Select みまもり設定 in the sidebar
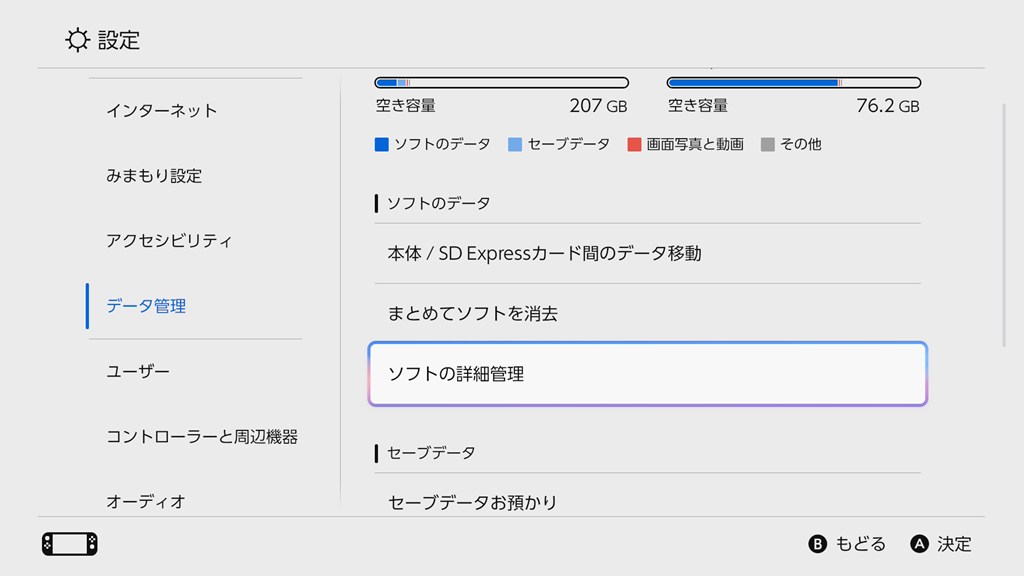This screenshot has height=576, width=1024. point(154,176)
